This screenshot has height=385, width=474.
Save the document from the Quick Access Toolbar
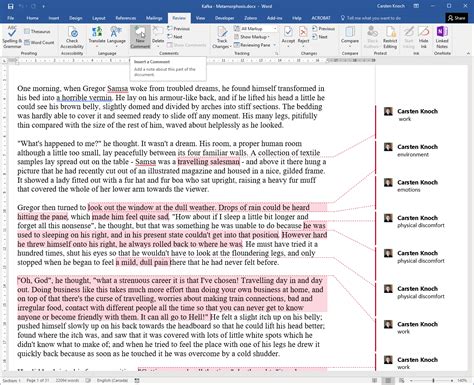point(10,6)
